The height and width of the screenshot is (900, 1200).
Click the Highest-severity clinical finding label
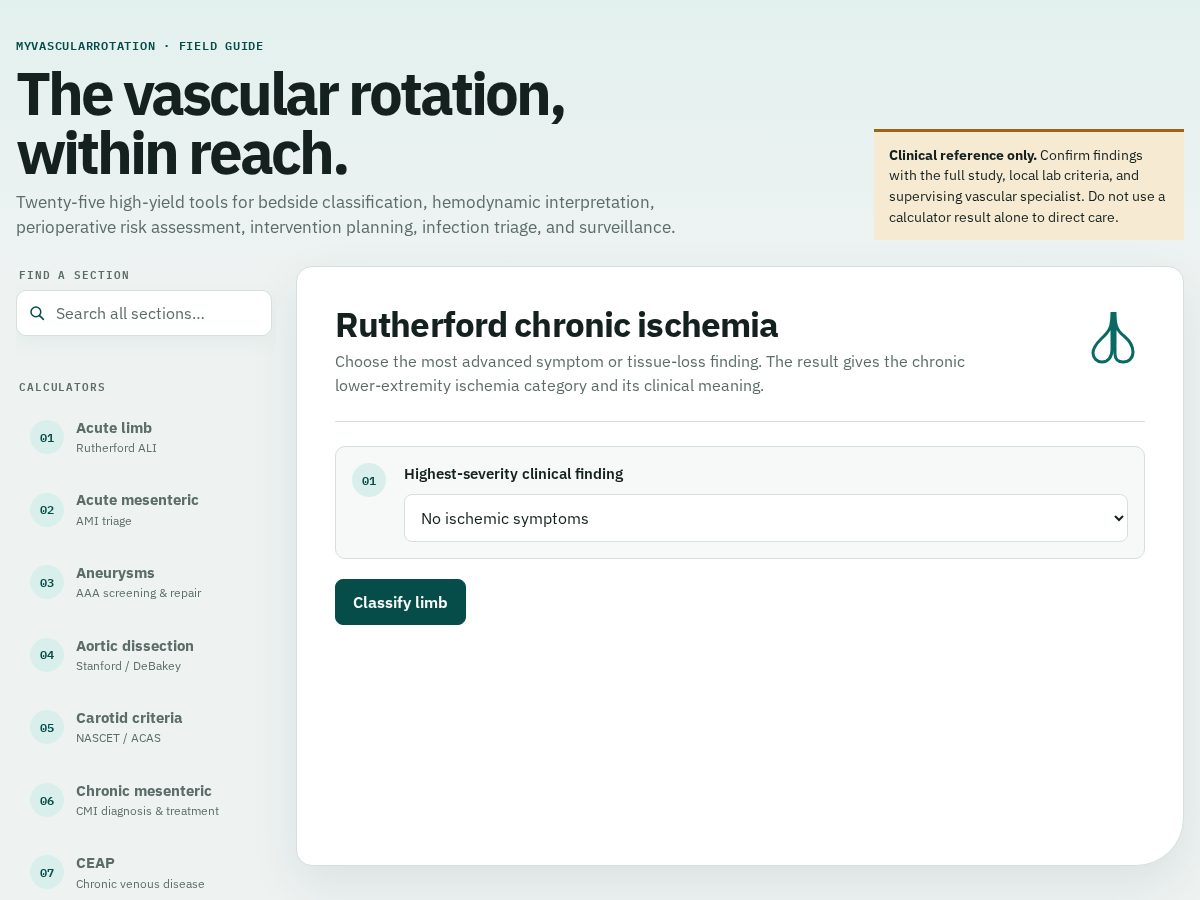pos(513,474)
